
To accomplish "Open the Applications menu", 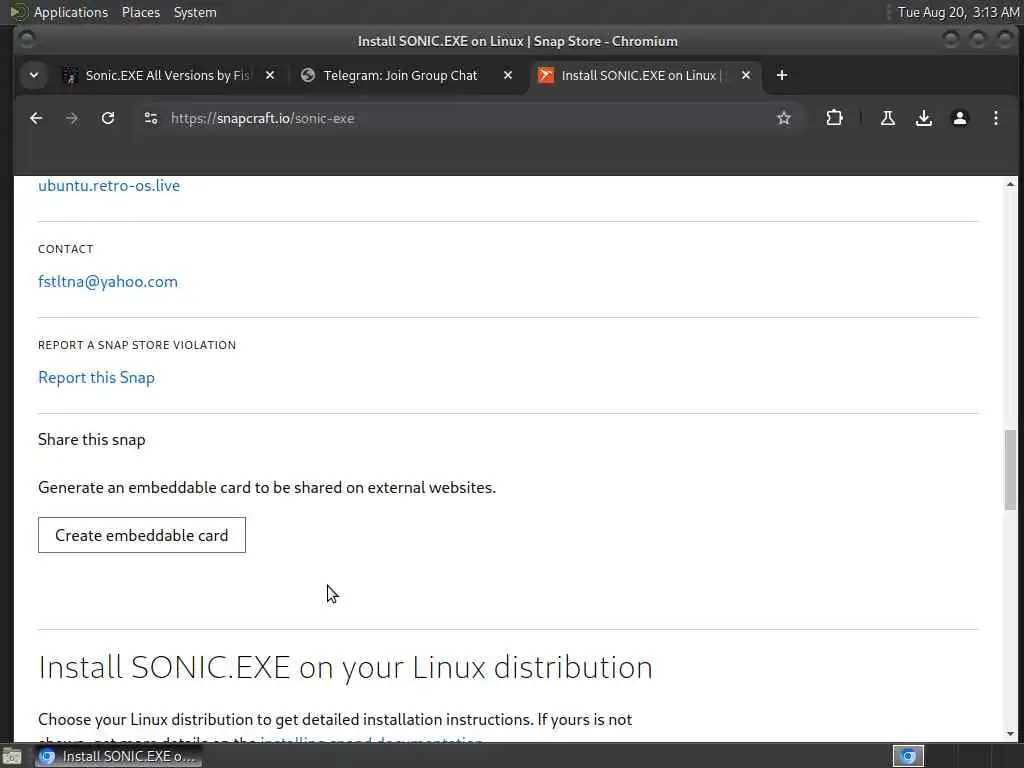I will [x=70, y=12].
